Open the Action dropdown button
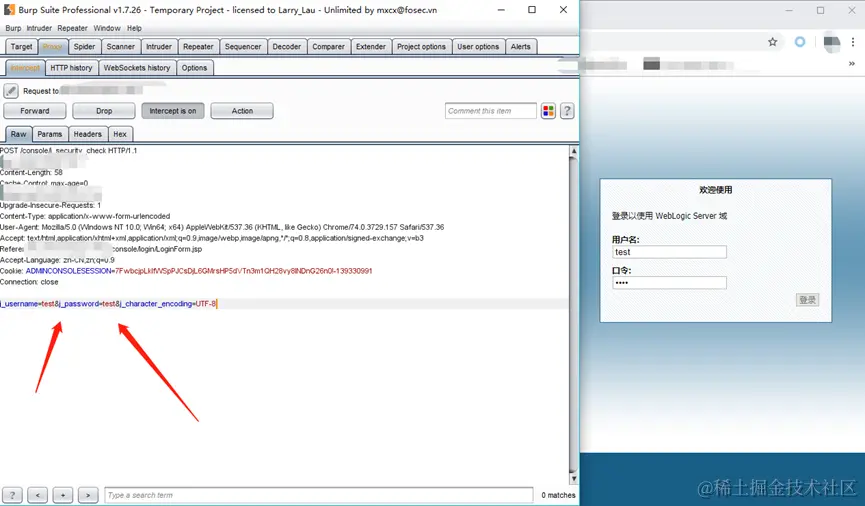Viewport: 865px width, 506px height. pos(242,111)
